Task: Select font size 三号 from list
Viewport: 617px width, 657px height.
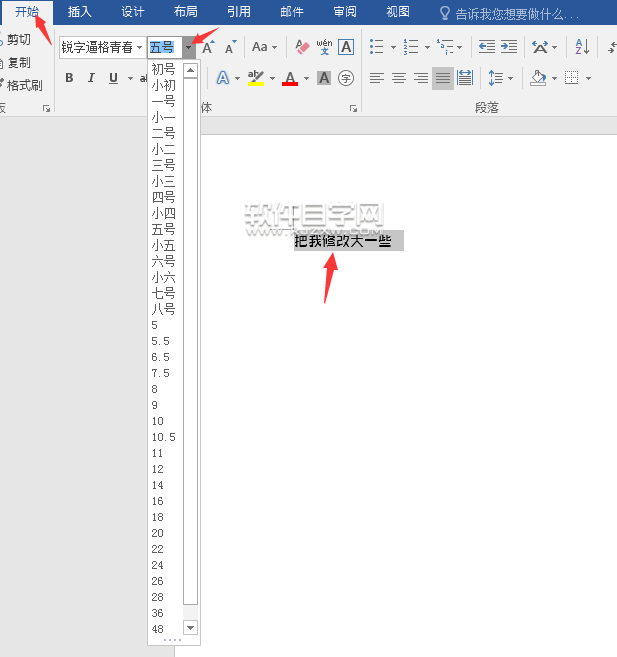Action: [163, 165]
